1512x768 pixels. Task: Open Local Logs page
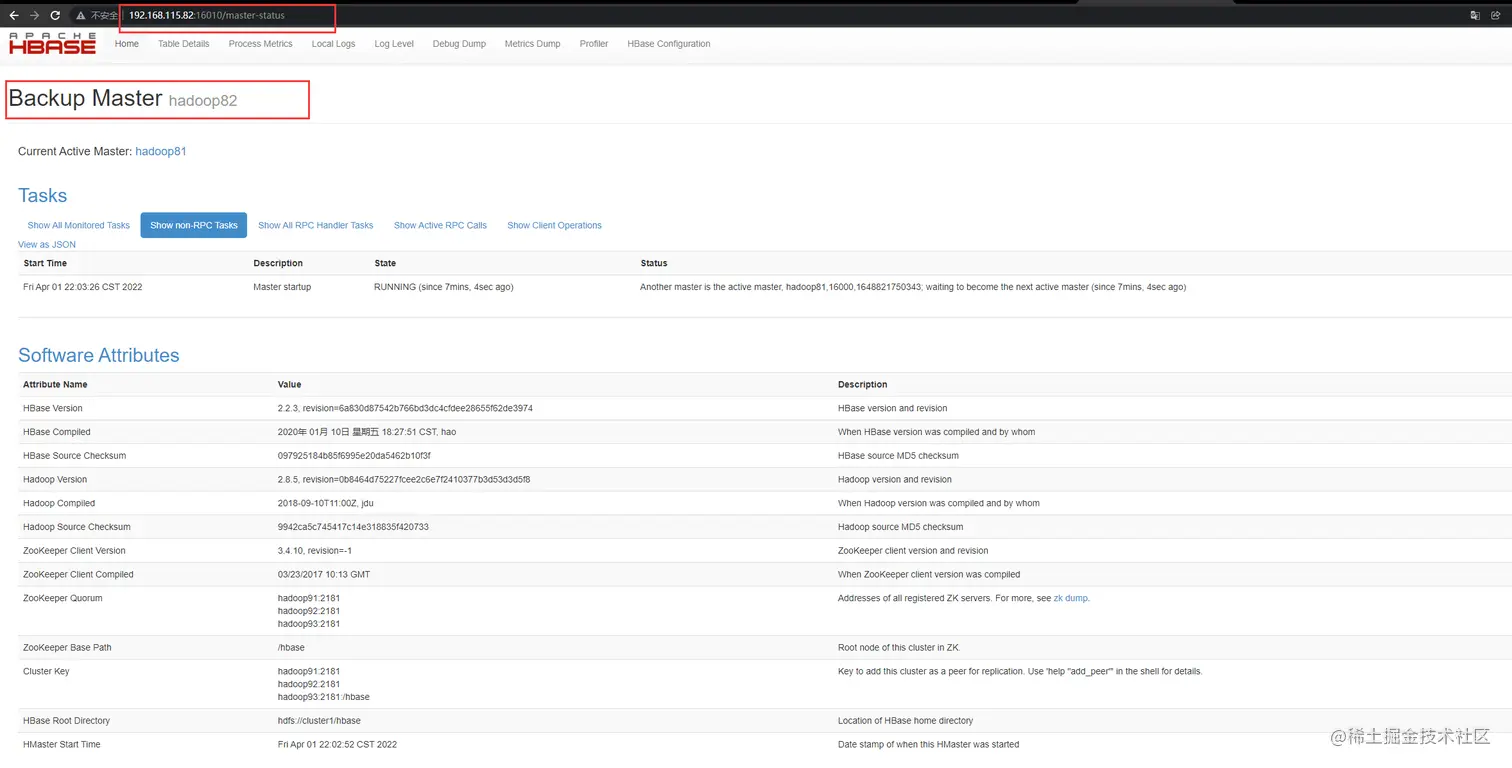pos(333,44)
